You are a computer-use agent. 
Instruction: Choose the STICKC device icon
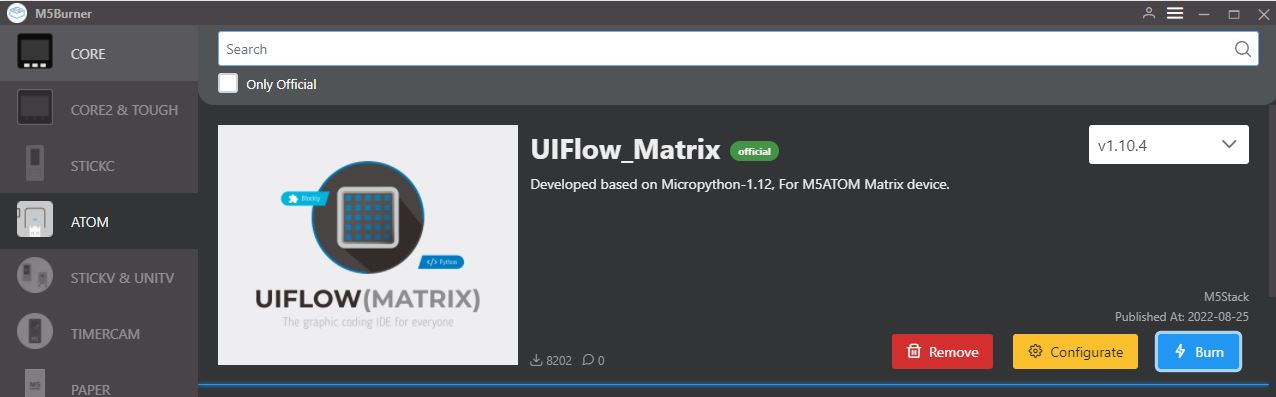coord(35,164)
